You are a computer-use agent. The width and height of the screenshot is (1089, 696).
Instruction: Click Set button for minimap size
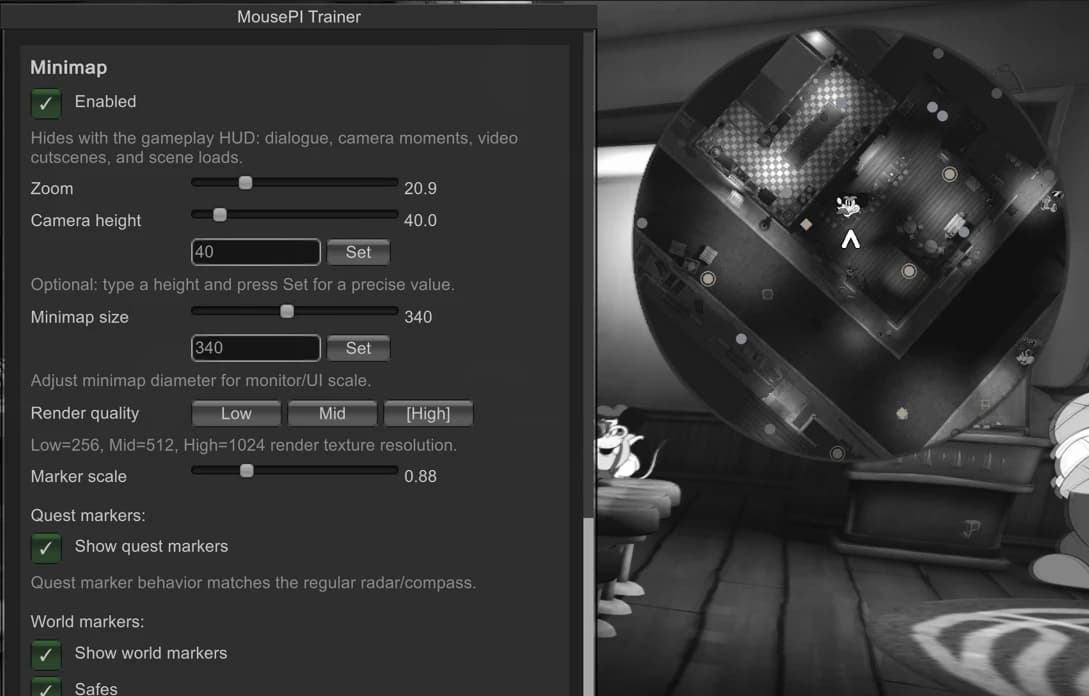[x=358, y=348]
